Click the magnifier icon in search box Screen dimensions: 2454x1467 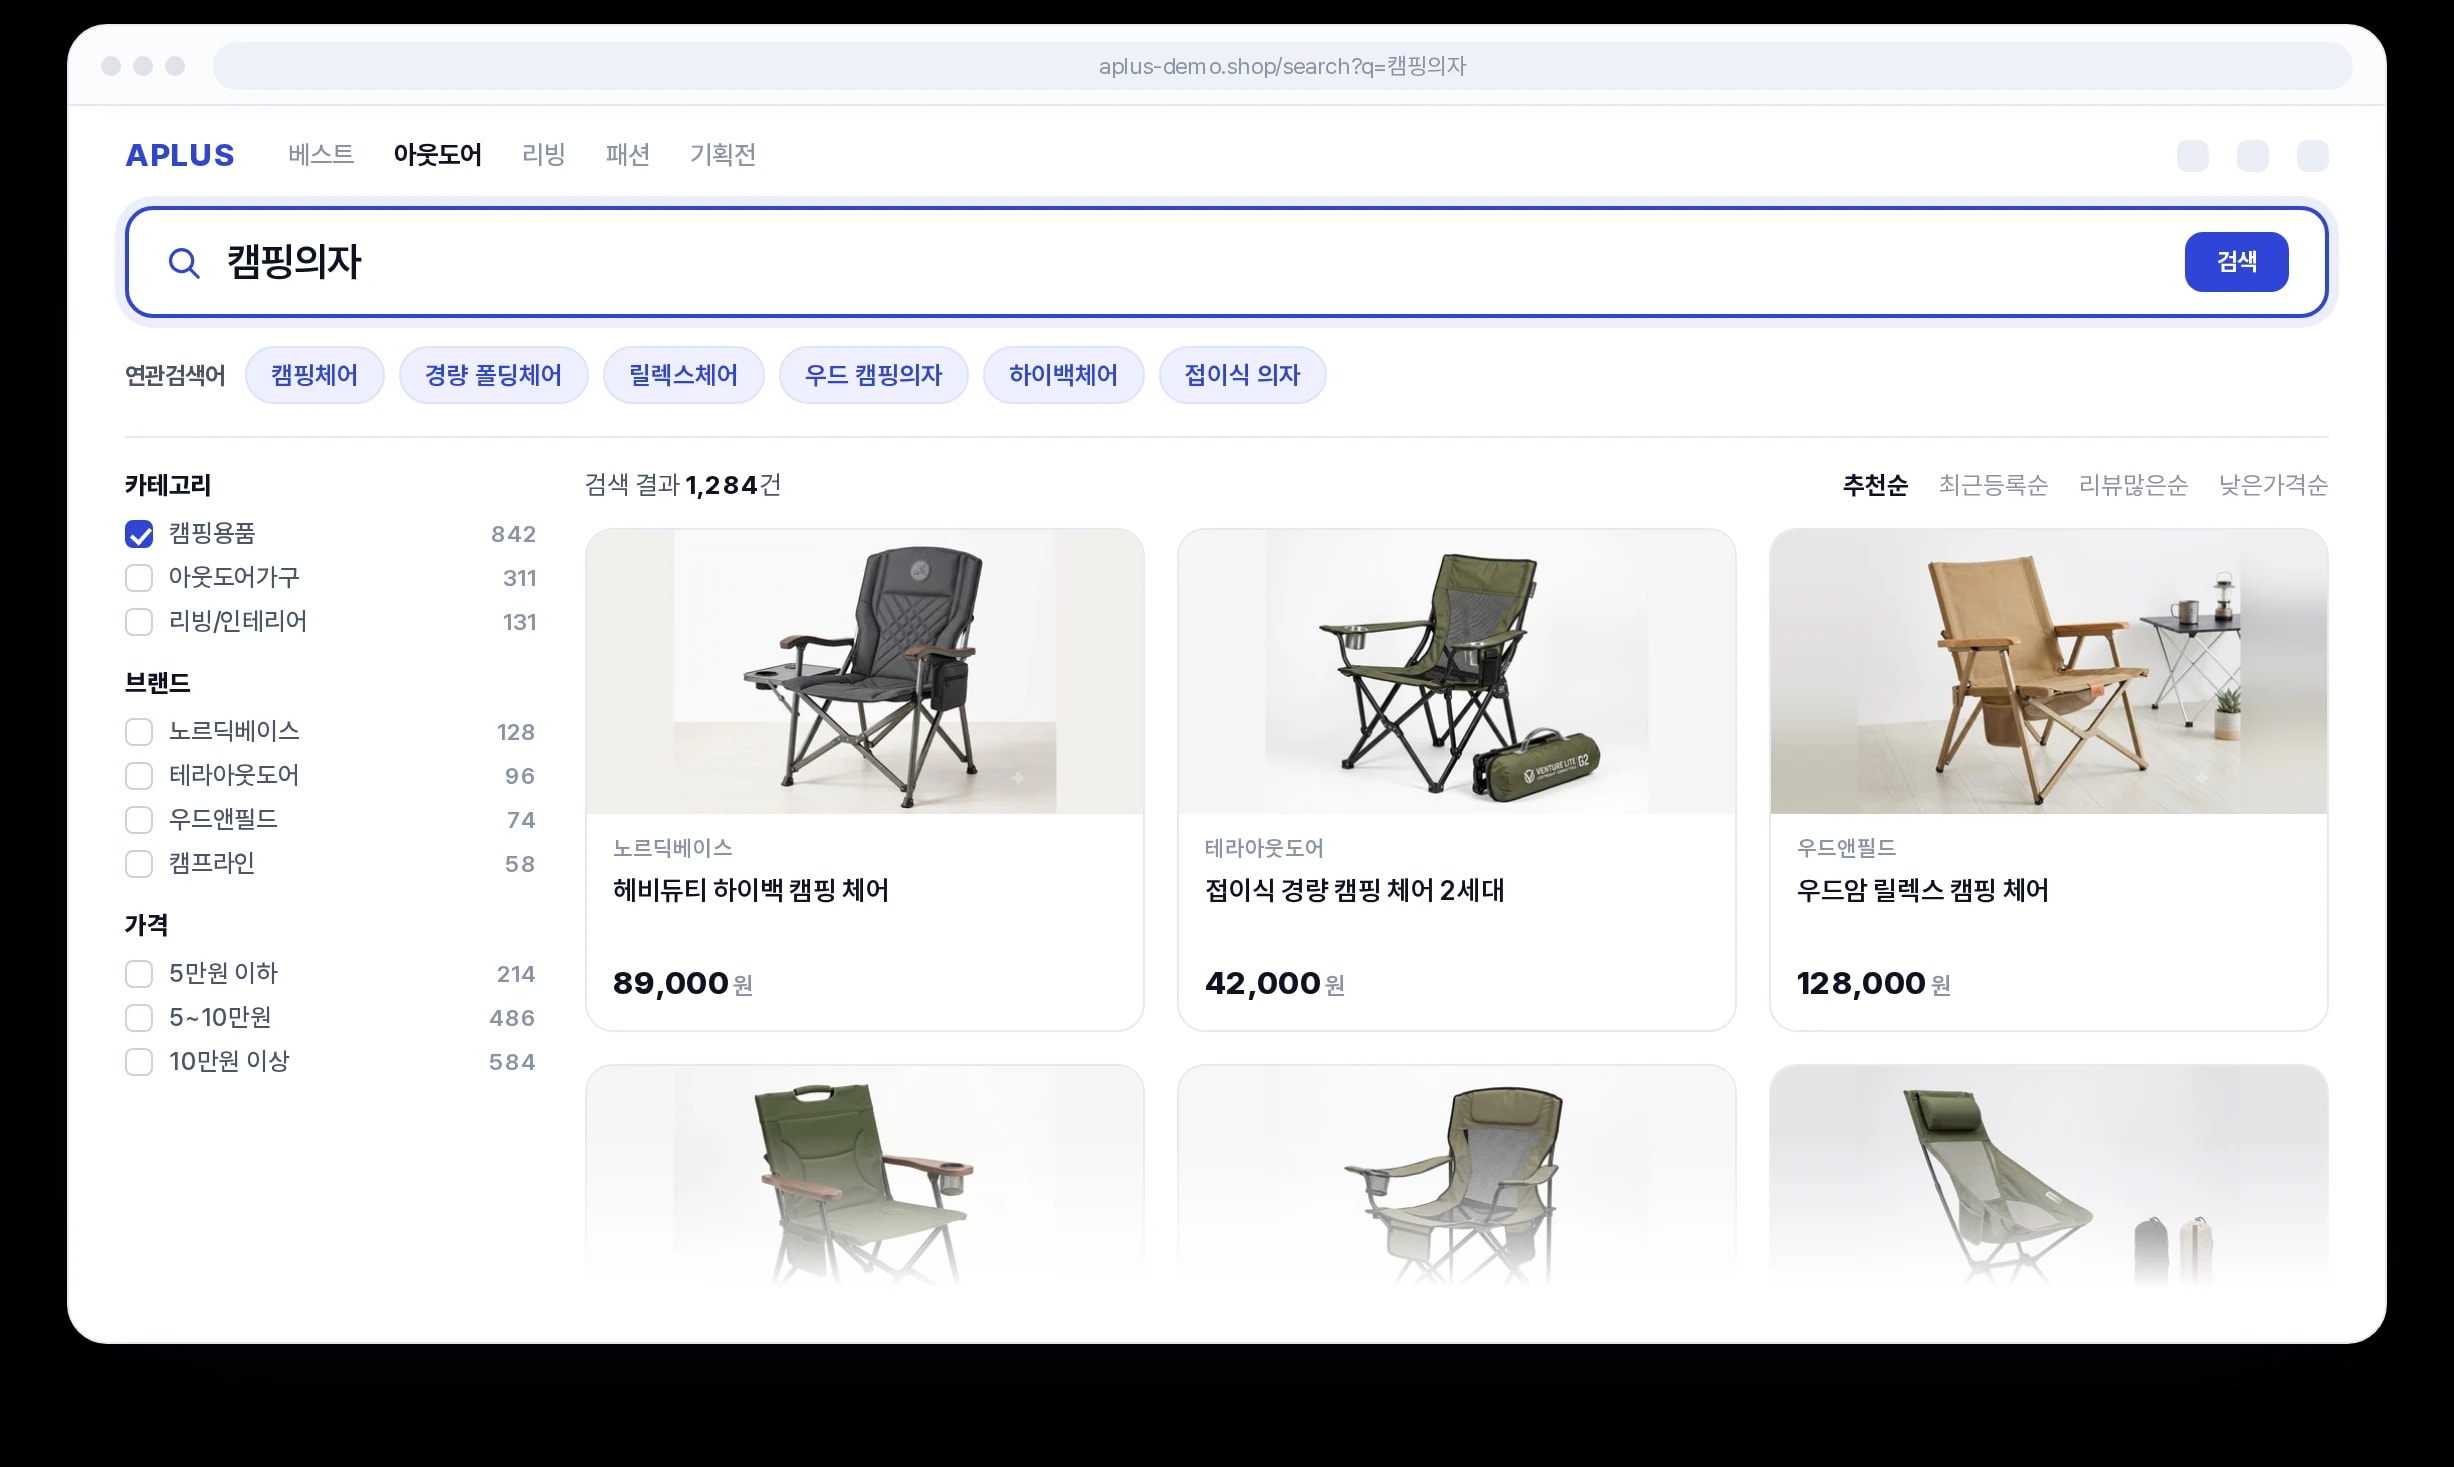pyautogui.click(x=184, y=263)
